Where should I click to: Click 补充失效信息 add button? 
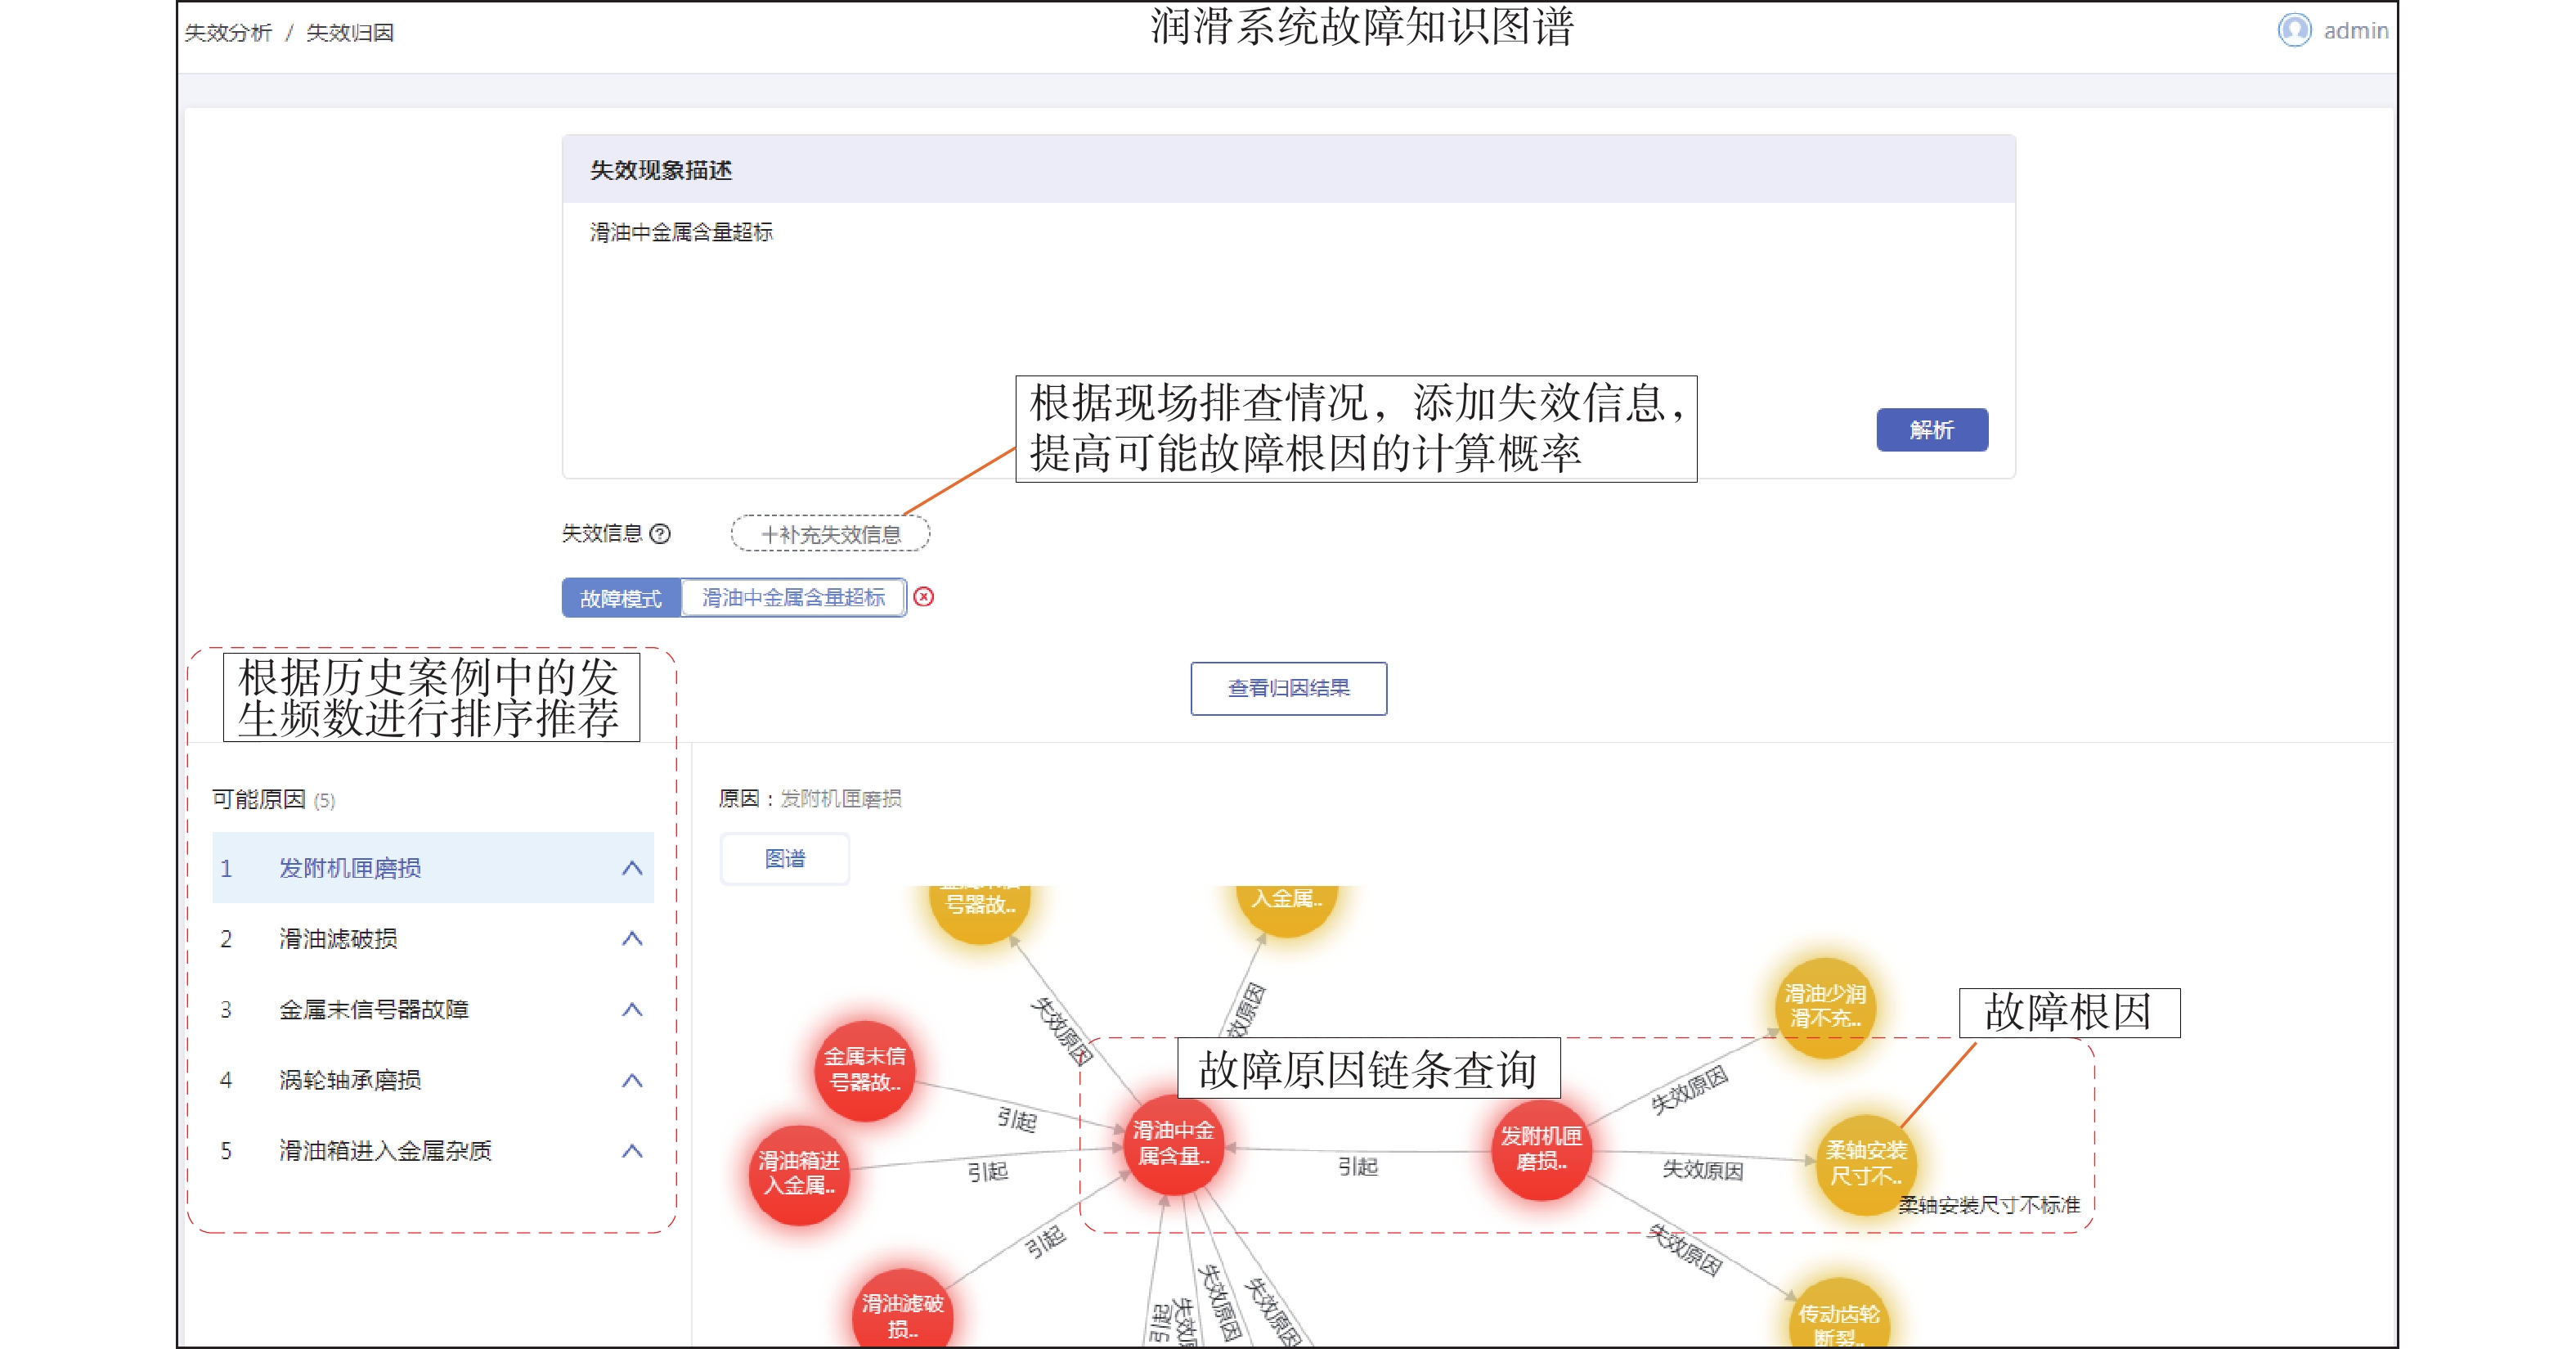coord(830,534)
